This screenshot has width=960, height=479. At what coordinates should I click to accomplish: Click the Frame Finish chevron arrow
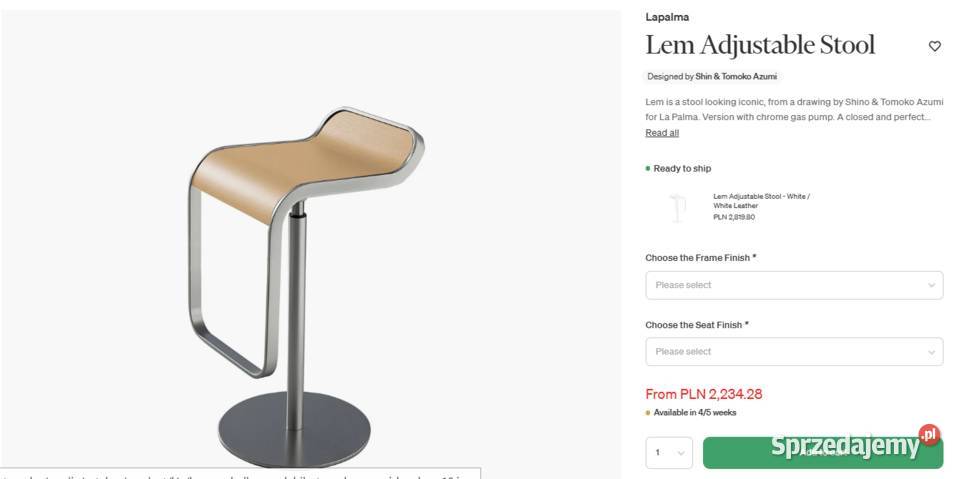(x=931, y=285)
